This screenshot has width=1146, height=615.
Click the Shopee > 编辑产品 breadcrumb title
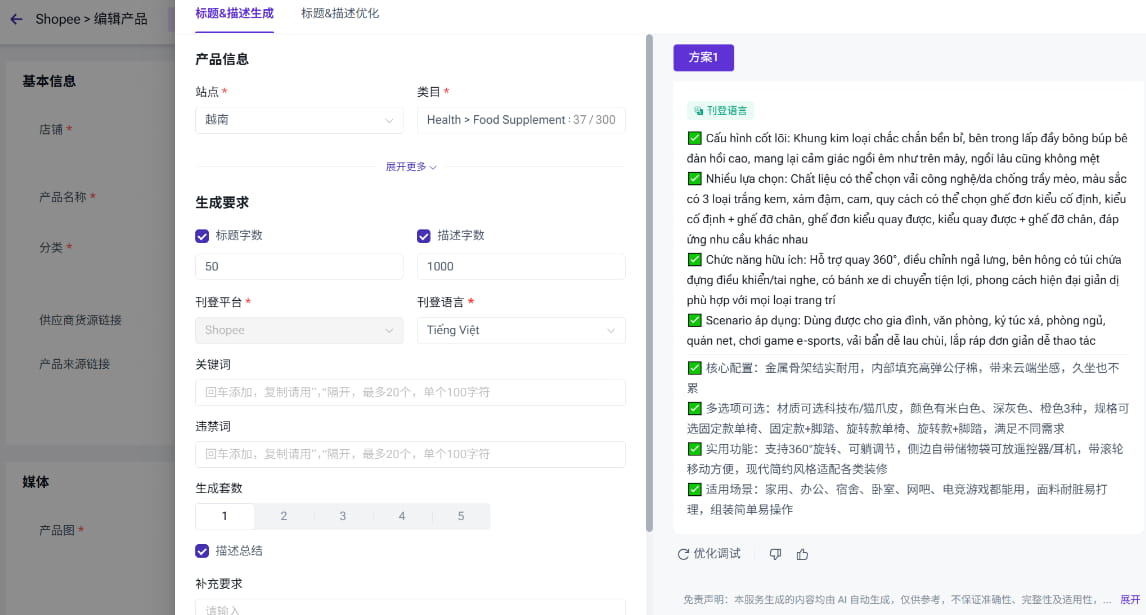[91, 19]
